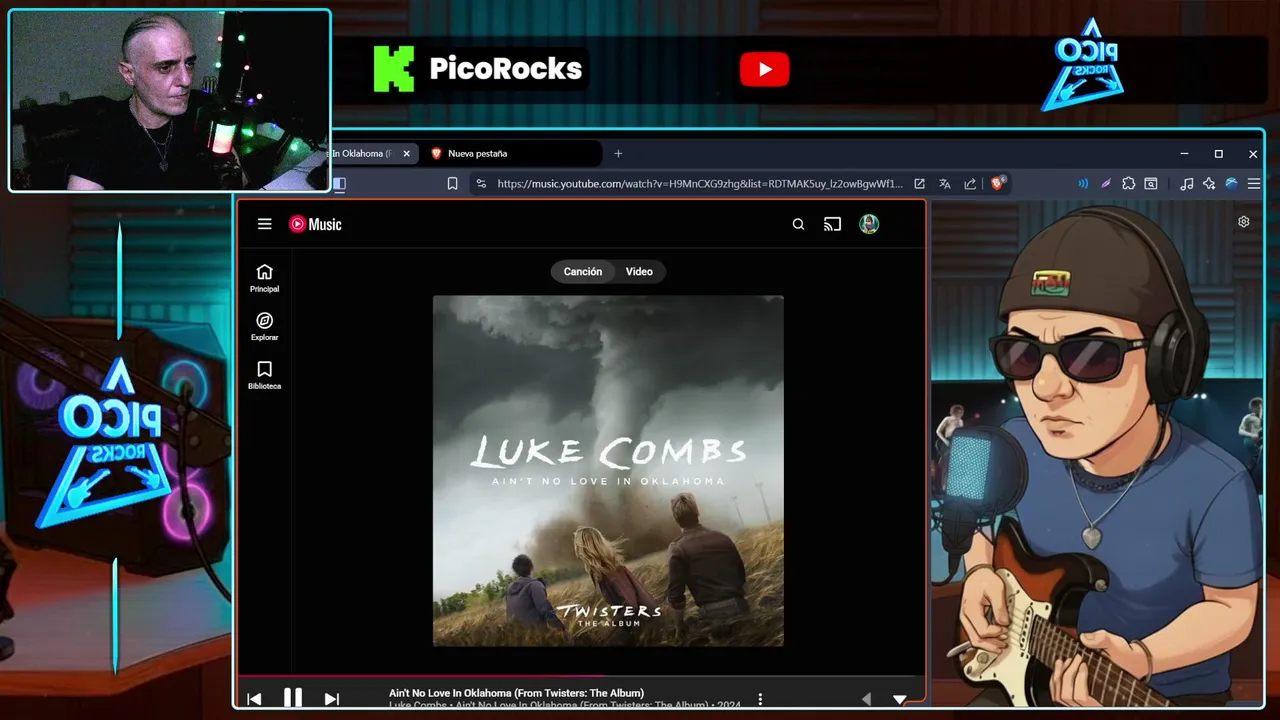Close the In Oklahoma browser tab
The width and height of the screenshot is (1280, 720).
(x=406, y=153)
